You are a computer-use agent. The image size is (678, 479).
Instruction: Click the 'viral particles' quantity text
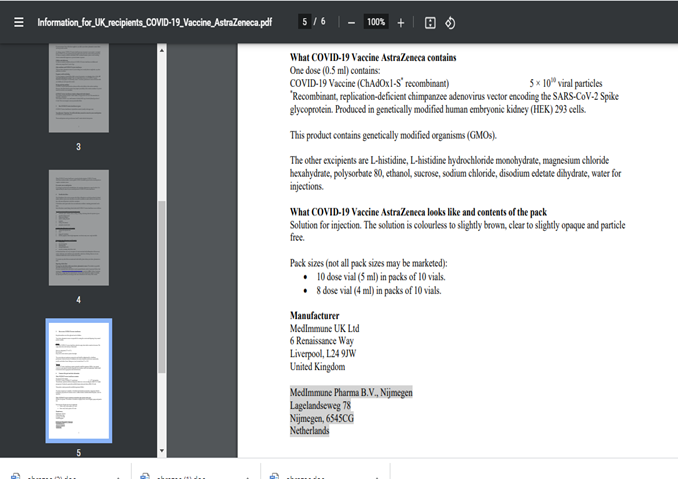pos(566,83)
